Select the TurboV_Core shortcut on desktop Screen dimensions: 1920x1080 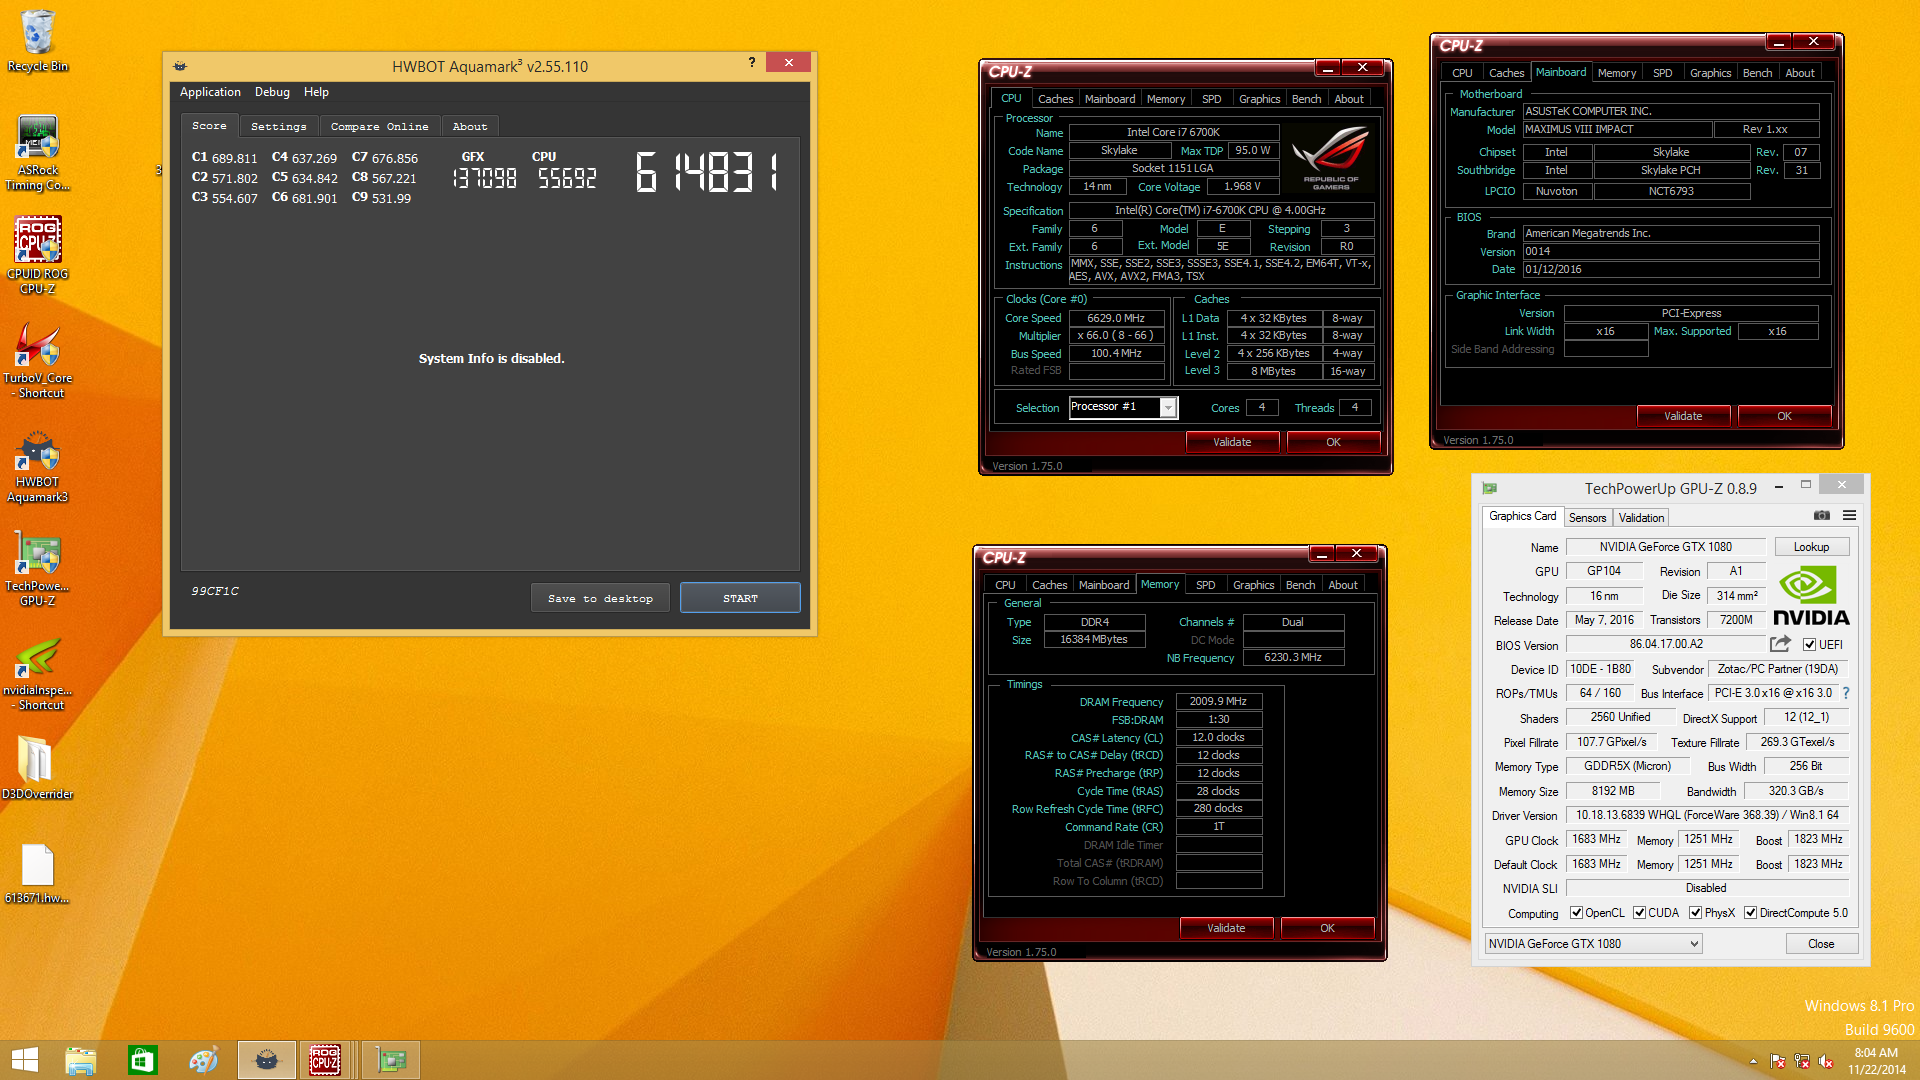[x=38, y=360]
